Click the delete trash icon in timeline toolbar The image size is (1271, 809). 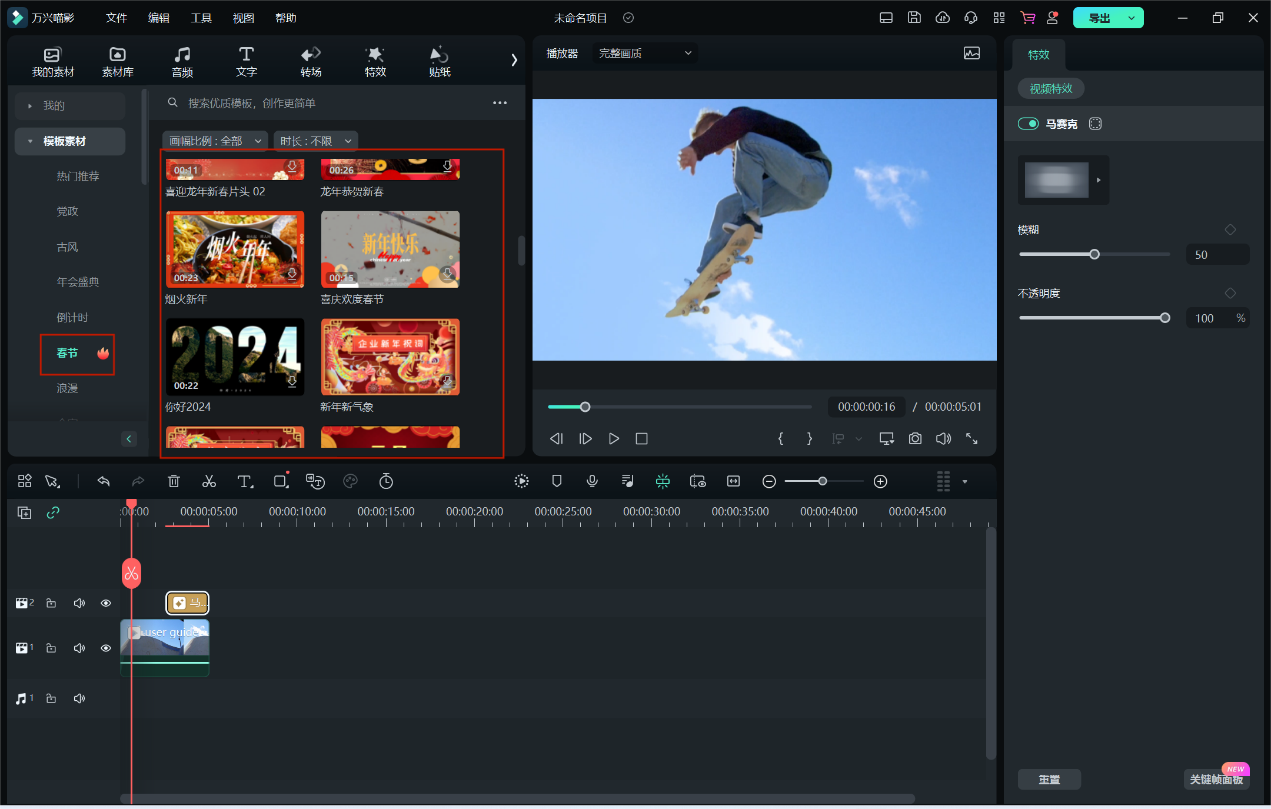[174, 481]
